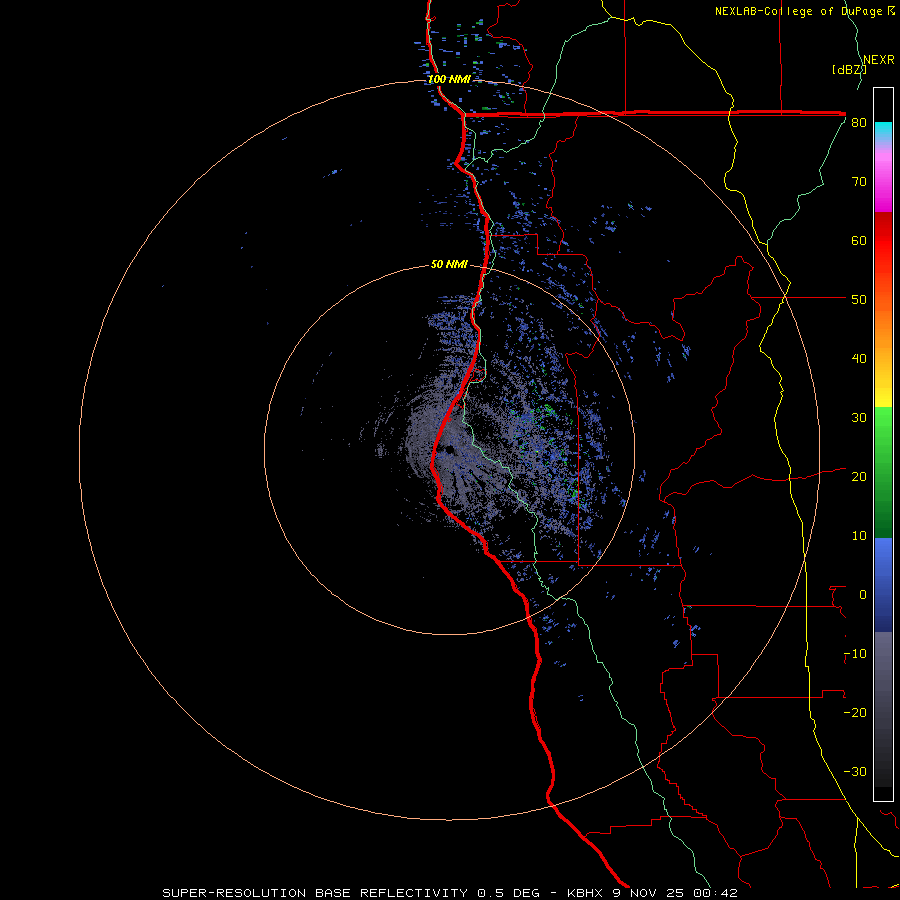Click the -20 value on the dBZ scale
Viewport: 900px width, 900px height.
pos(855,713)
